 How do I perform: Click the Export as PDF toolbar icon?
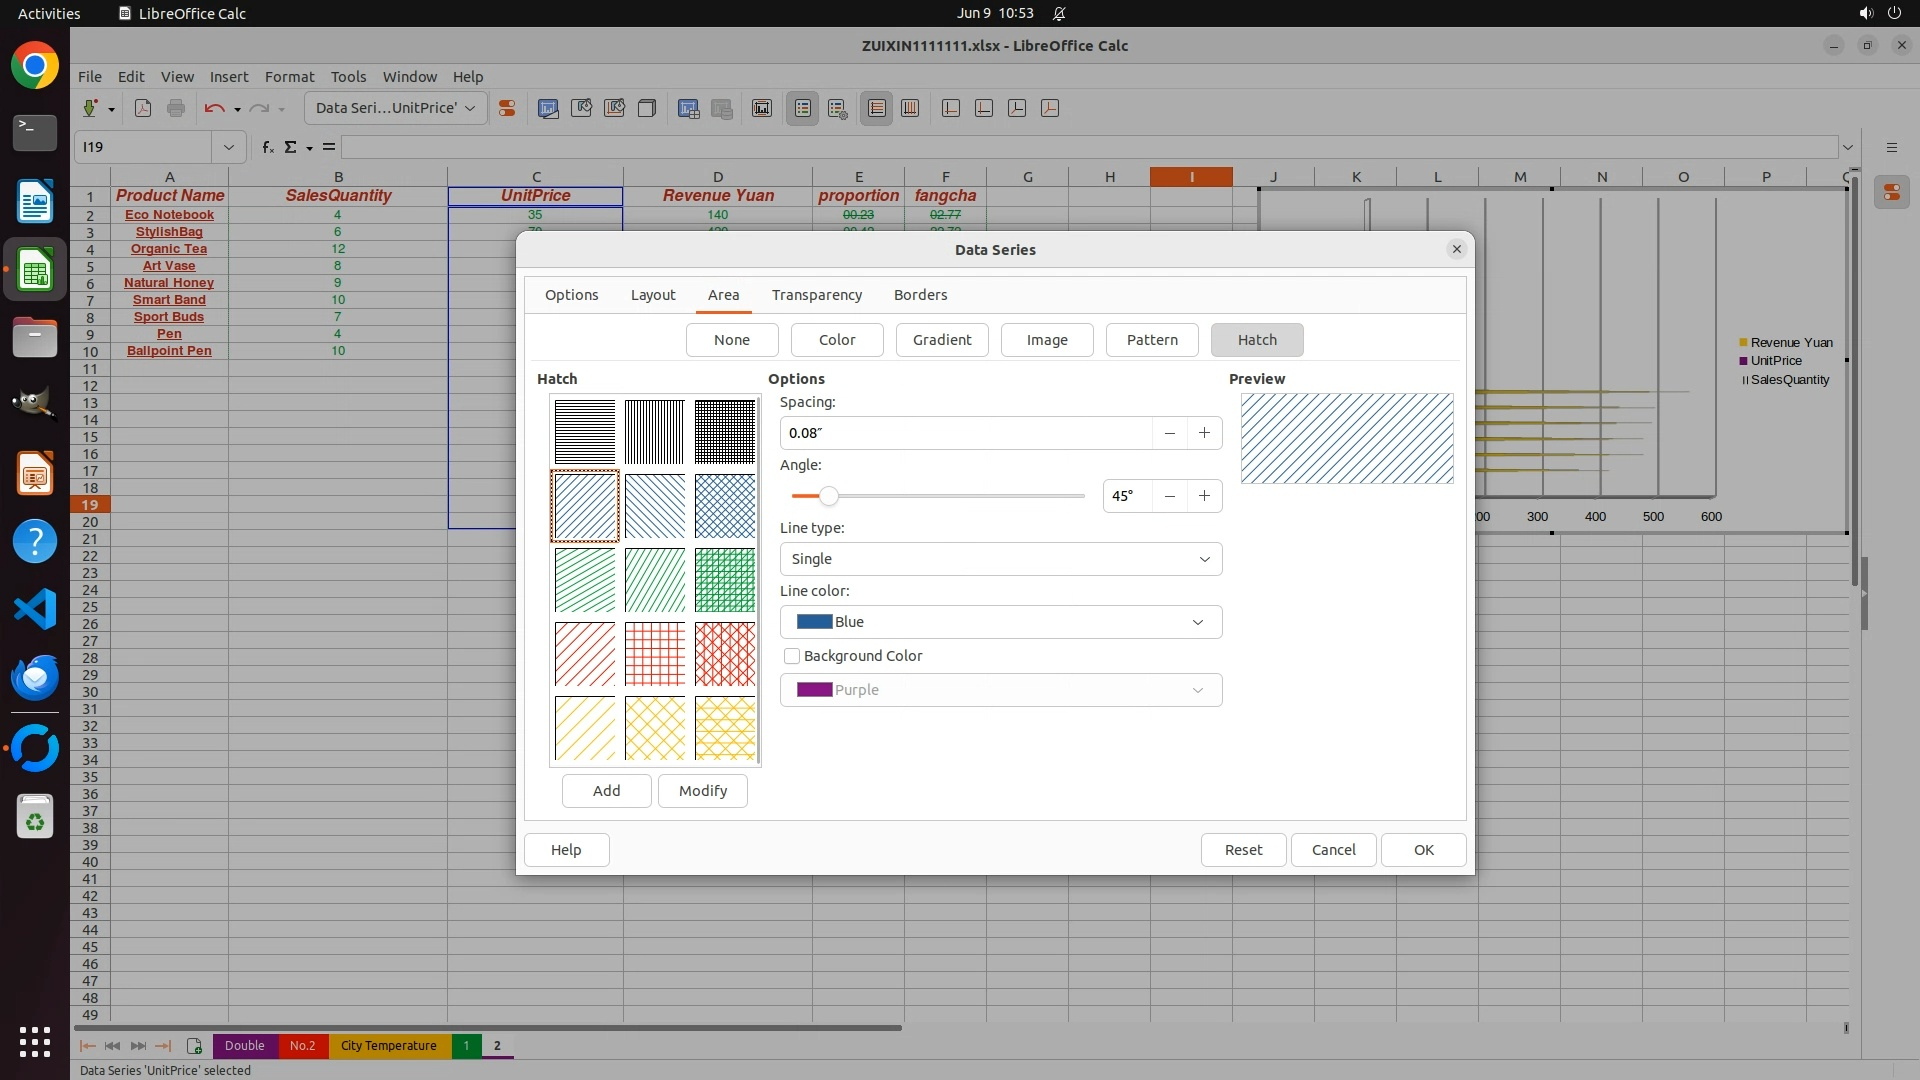143,108
